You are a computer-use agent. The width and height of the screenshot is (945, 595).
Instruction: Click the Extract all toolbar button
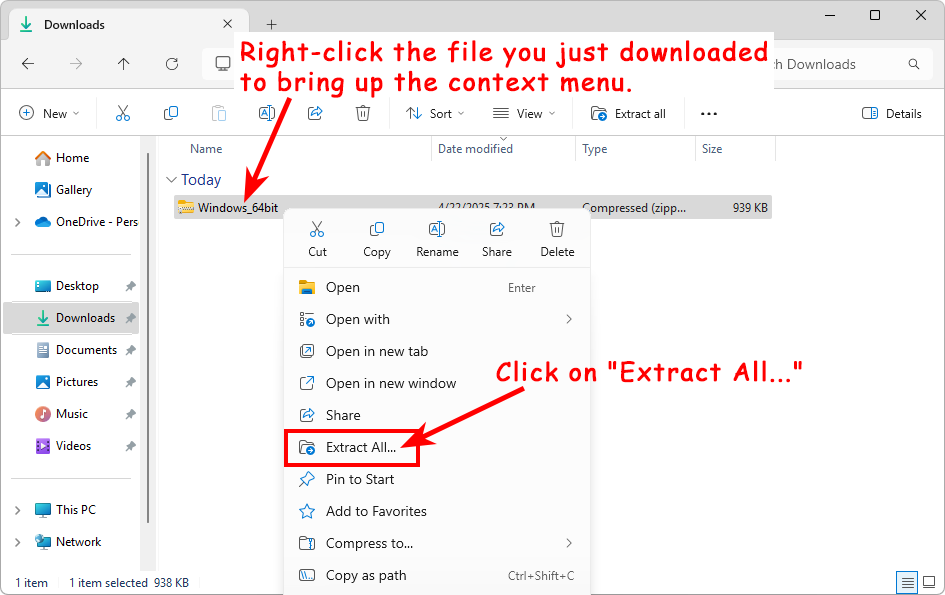coord(629,114)
